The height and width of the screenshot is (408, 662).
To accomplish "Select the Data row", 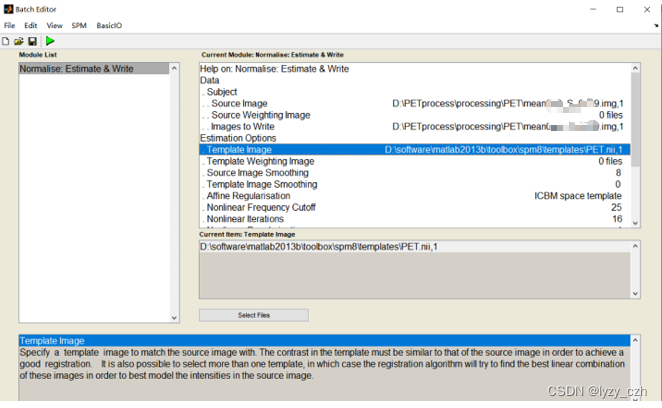I will pyautogui.click(x=415, y=80).
